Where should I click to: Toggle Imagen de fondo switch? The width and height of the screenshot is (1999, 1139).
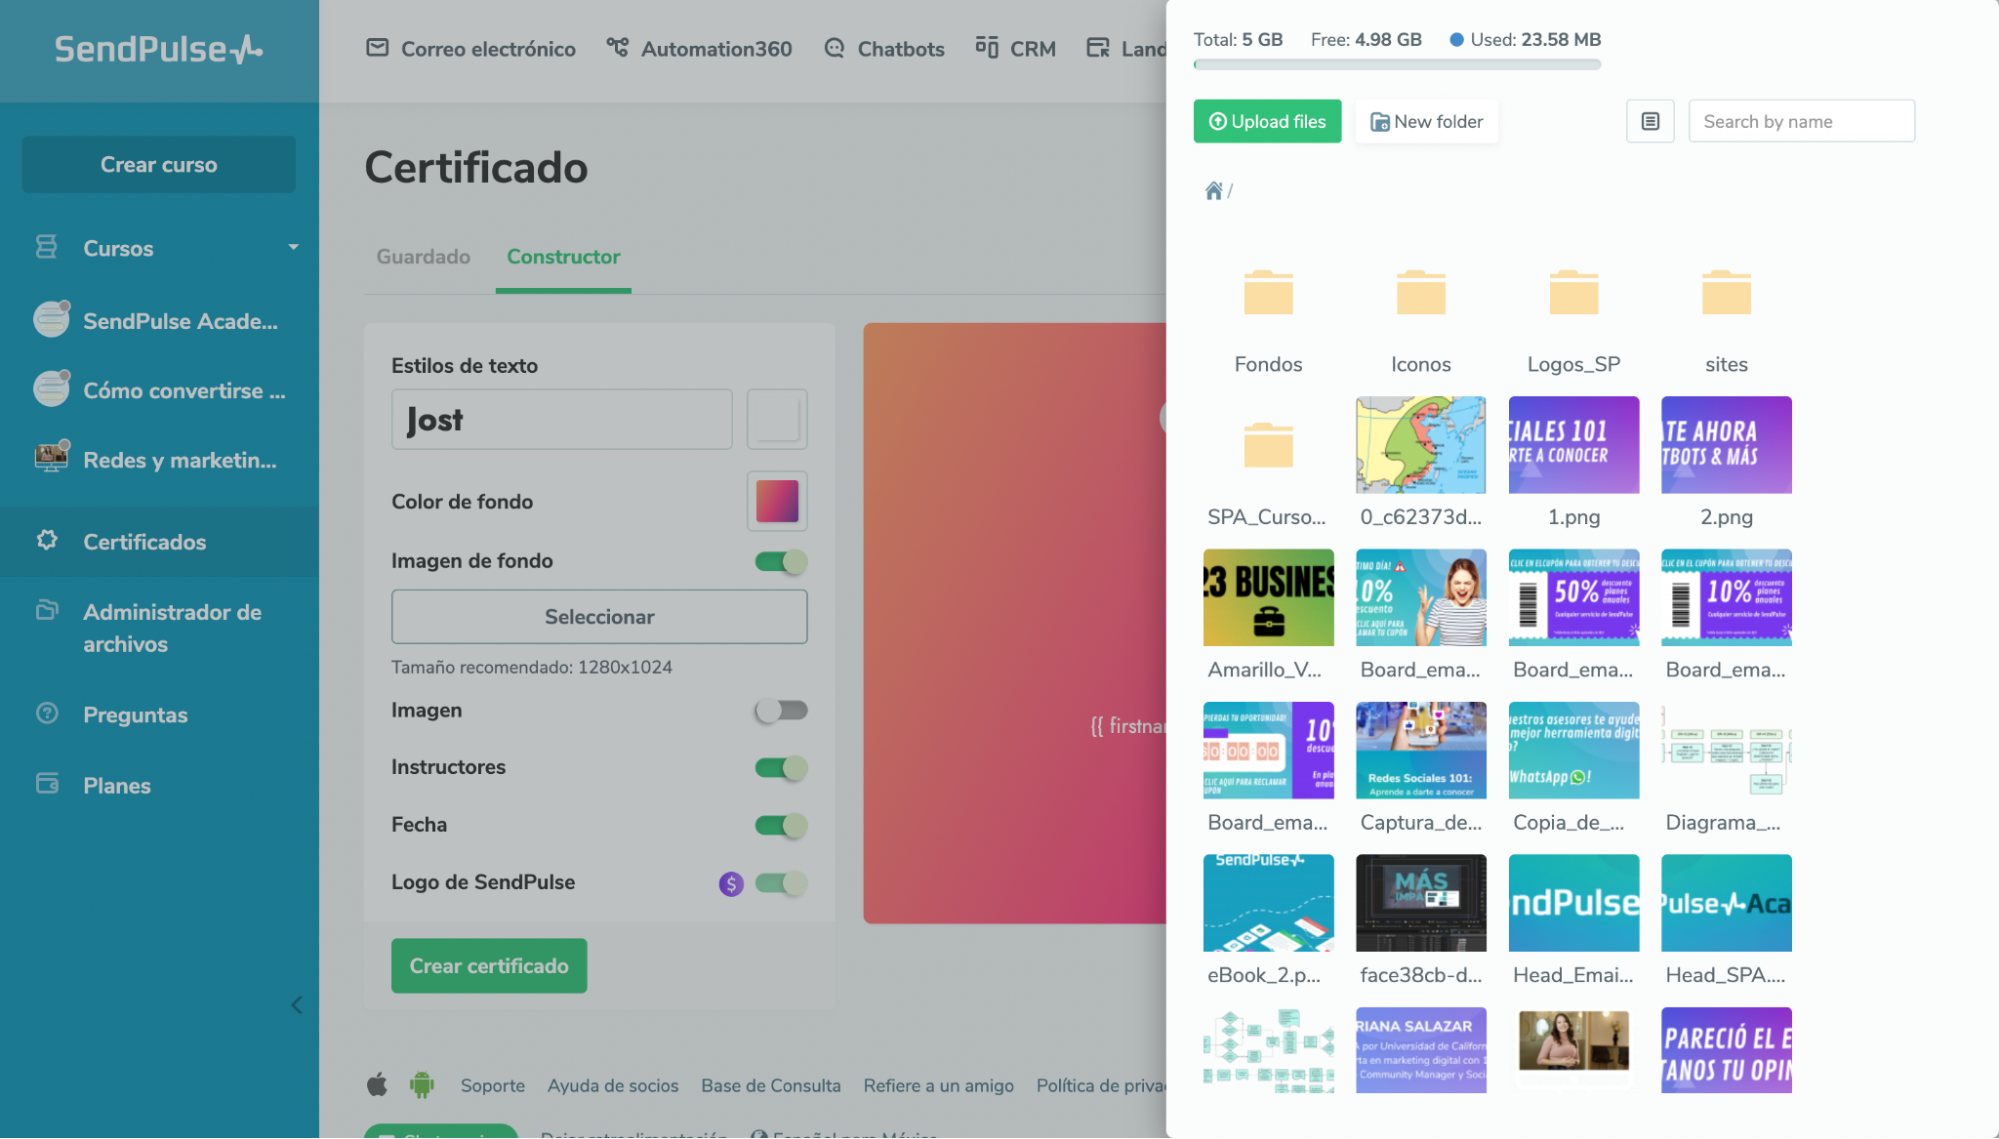(x=781, y=561)
